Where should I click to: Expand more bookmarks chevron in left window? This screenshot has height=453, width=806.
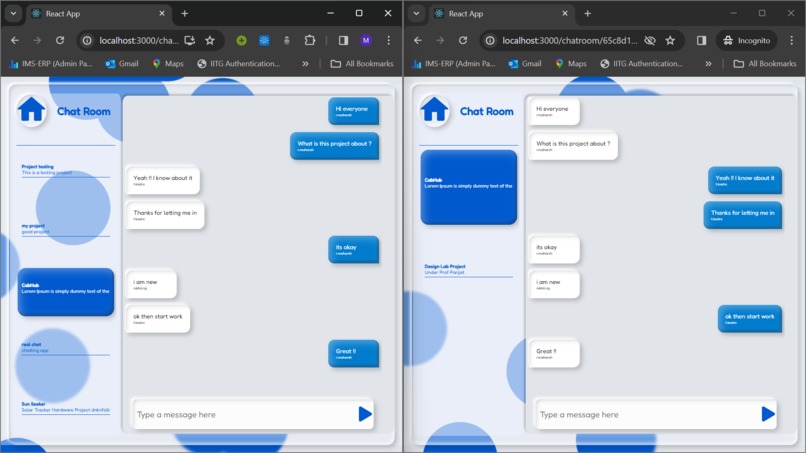point(305,64)
